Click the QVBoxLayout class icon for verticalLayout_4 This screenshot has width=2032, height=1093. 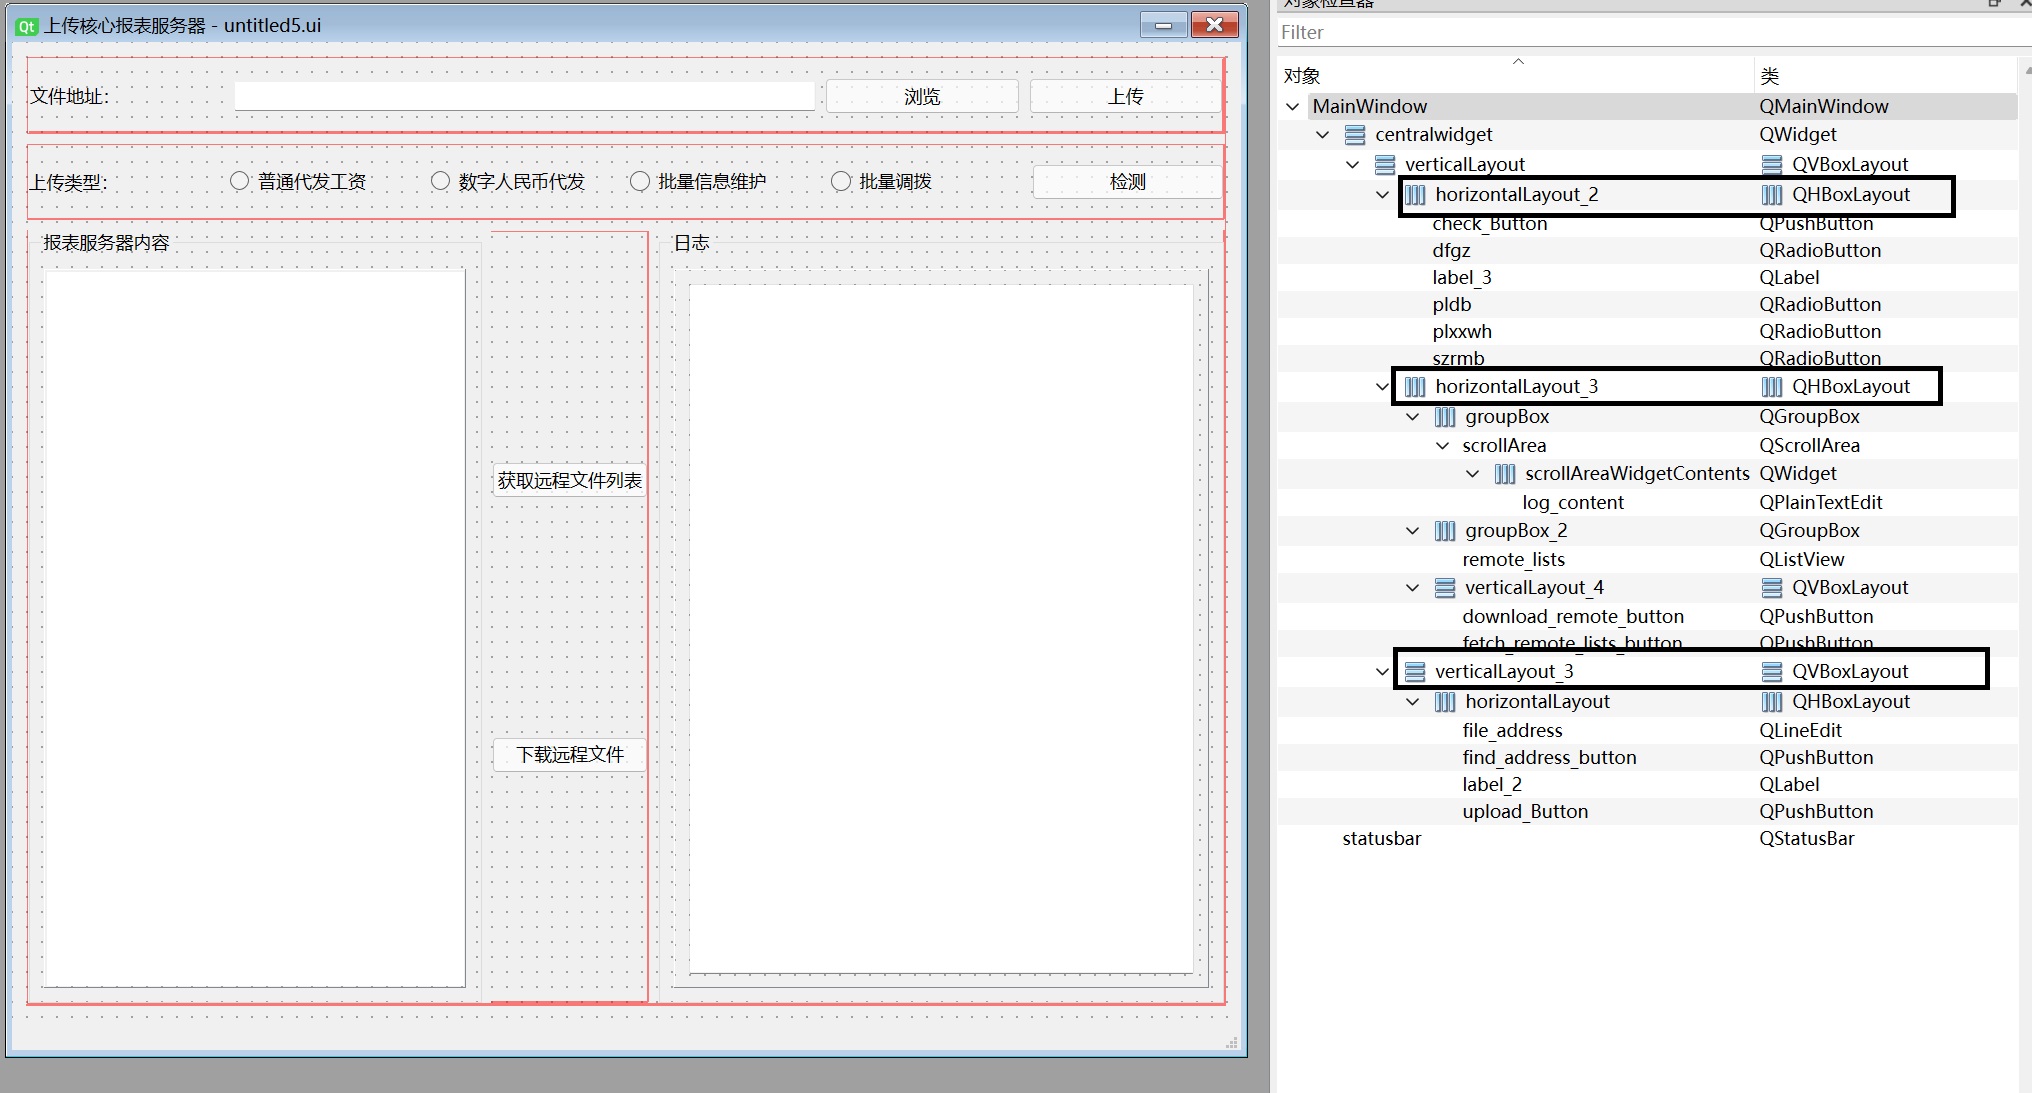point(1771,588)
